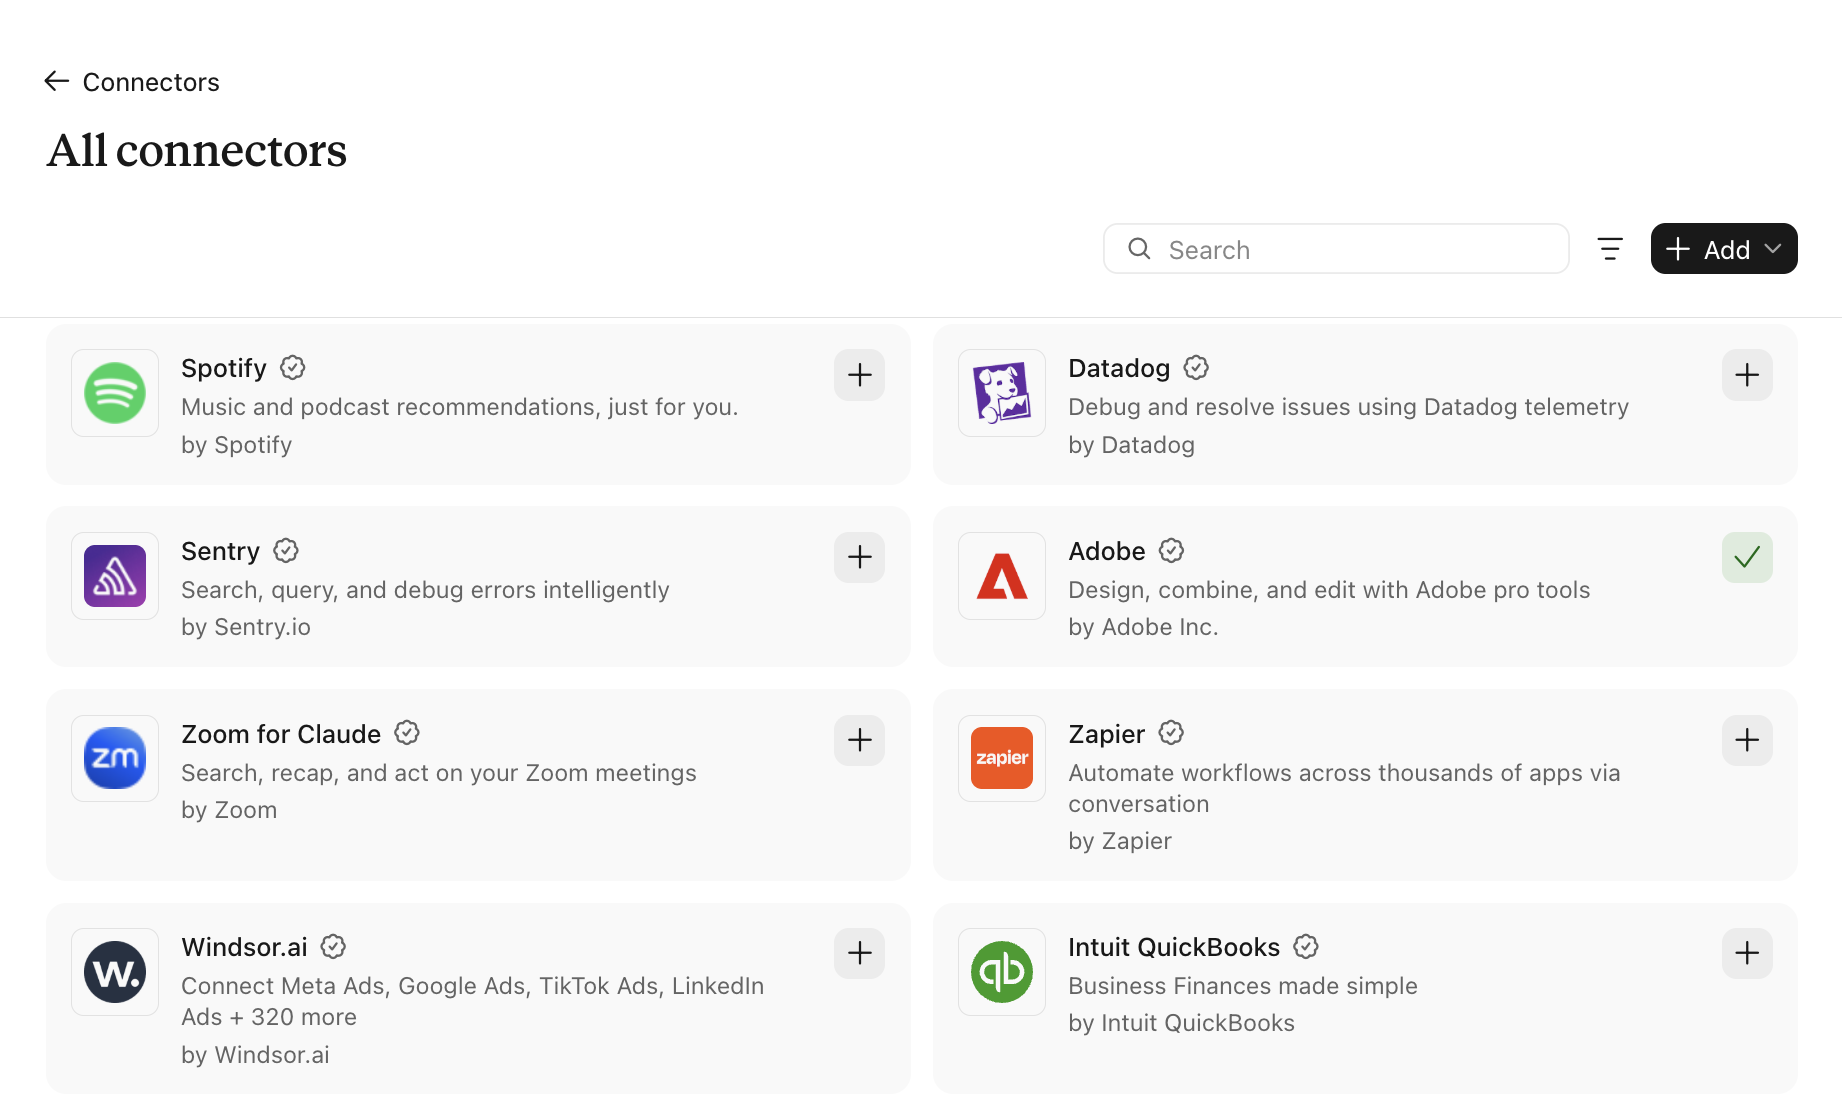
Task: Open the Spotify connector title
Action: [224, 368]
